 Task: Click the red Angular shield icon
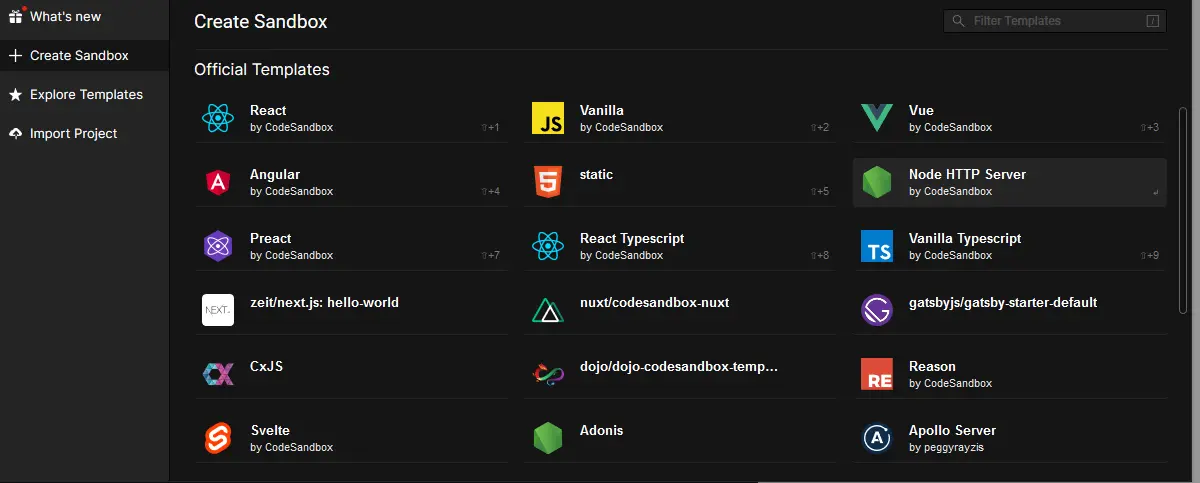click(217, 182)
